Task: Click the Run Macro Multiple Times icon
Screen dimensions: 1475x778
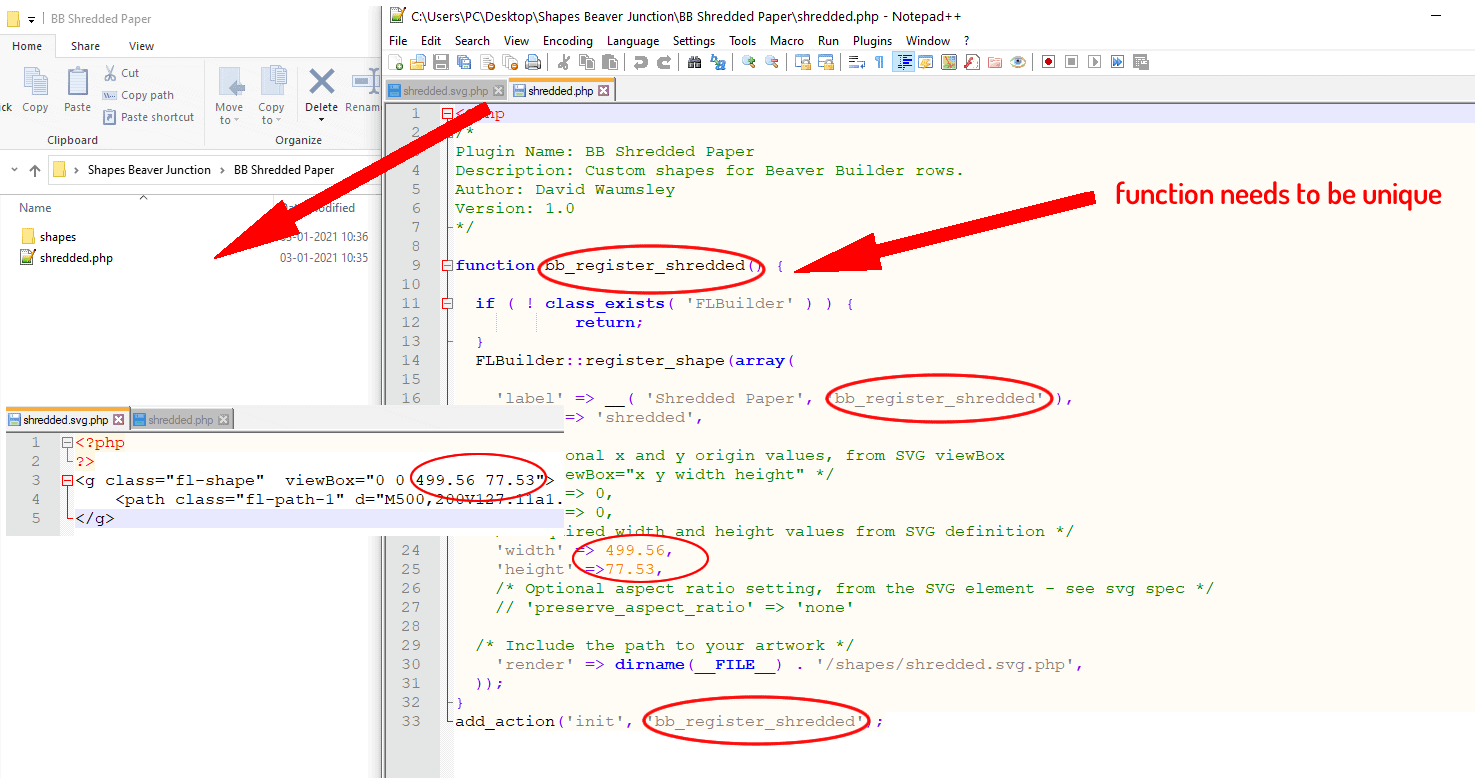Action: pyautogui.click(x=1117, y=62)
